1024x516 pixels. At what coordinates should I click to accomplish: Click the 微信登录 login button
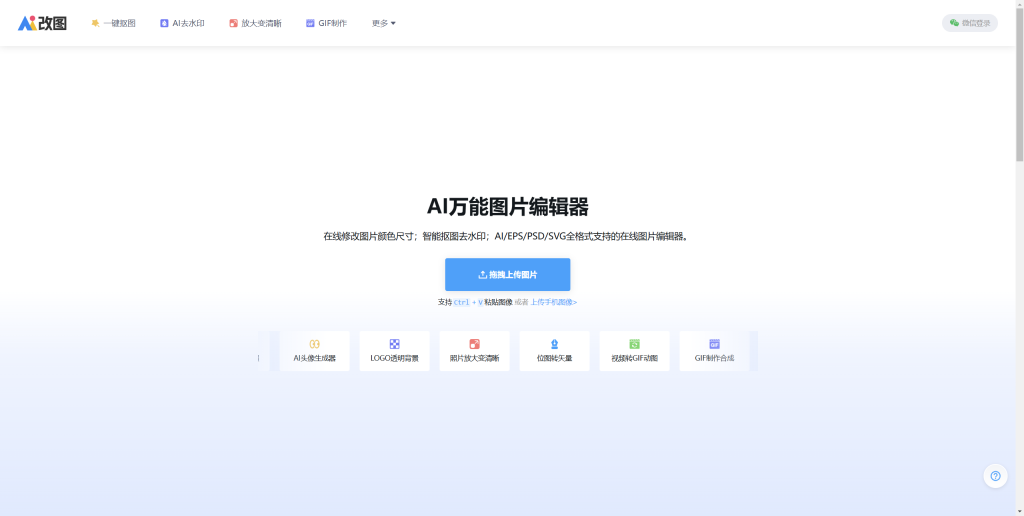point(970,23)
